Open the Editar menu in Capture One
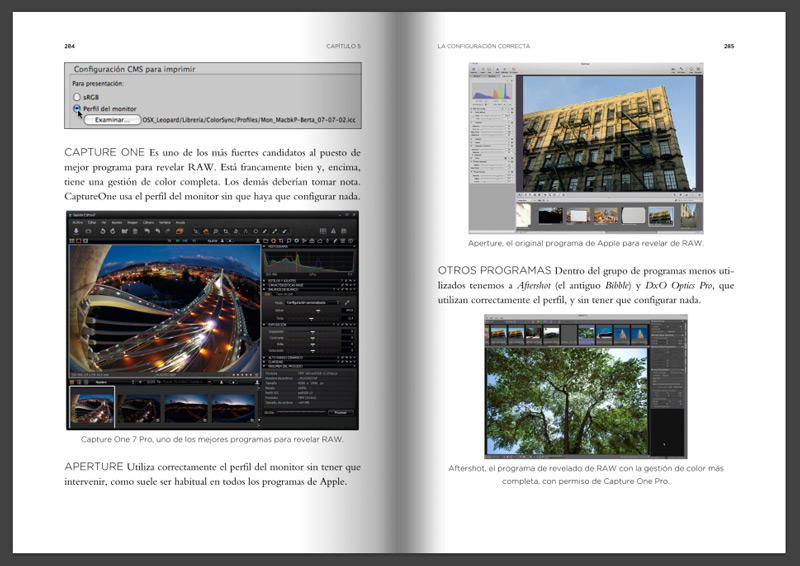Image resolution: width=800 pixels, height=566 pixels. click(x=92, y=223)
